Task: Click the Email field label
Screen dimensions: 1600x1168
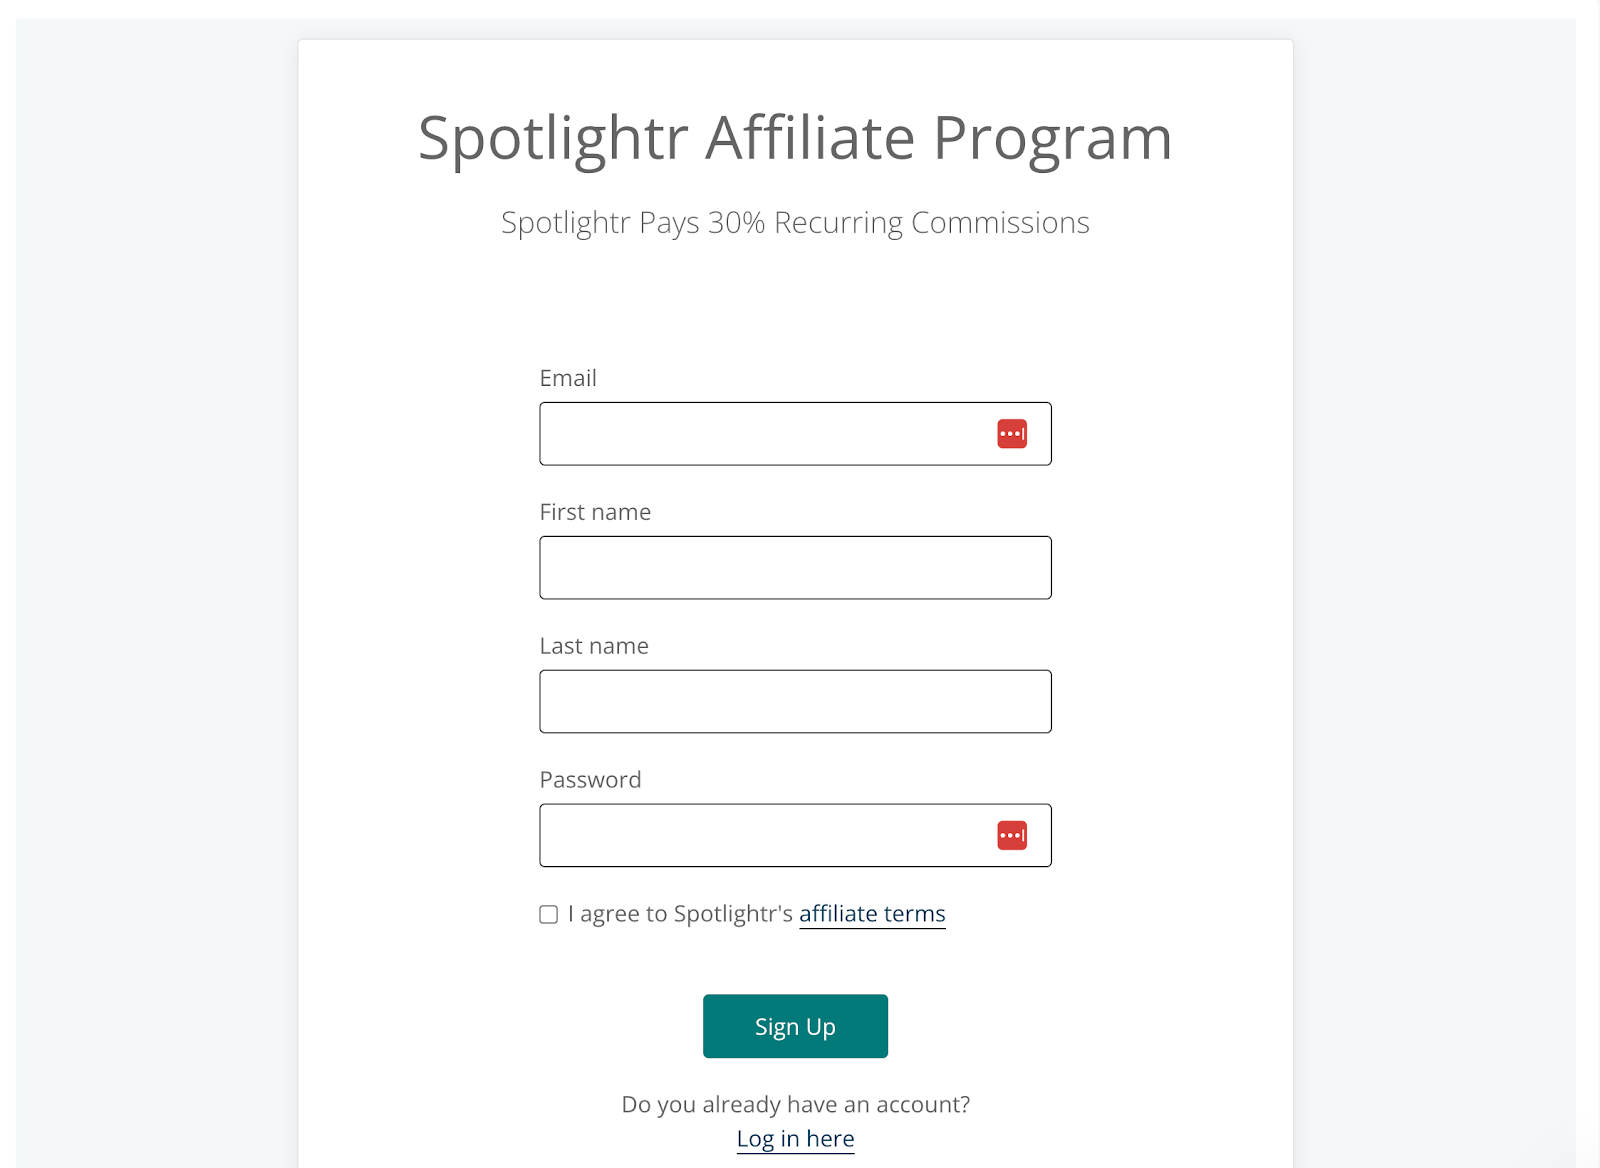Action: (568, 378)
